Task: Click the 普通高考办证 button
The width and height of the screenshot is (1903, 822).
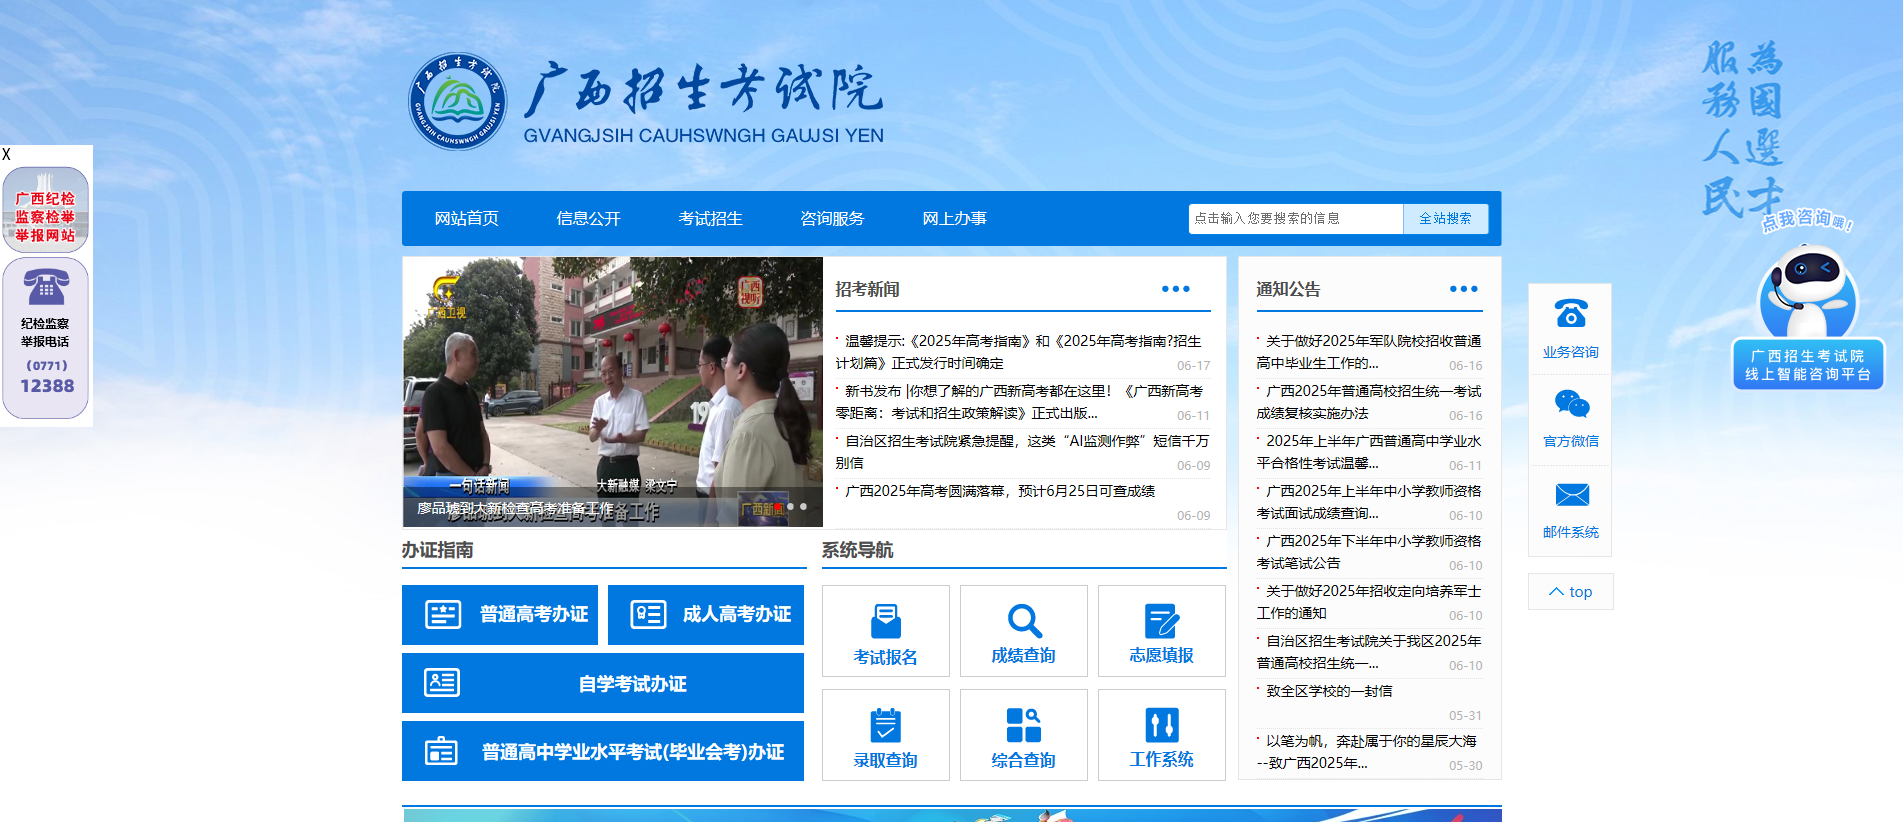Action: [x=500, y=615]
